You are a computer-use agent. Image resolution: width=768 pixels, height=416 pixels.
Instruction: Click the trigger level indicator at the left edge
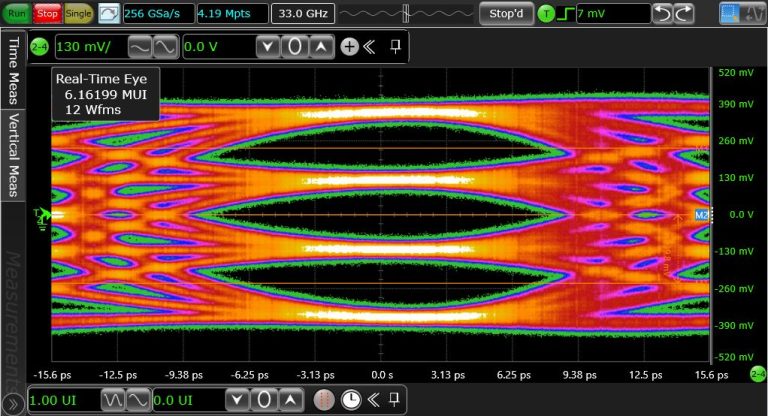42,217
